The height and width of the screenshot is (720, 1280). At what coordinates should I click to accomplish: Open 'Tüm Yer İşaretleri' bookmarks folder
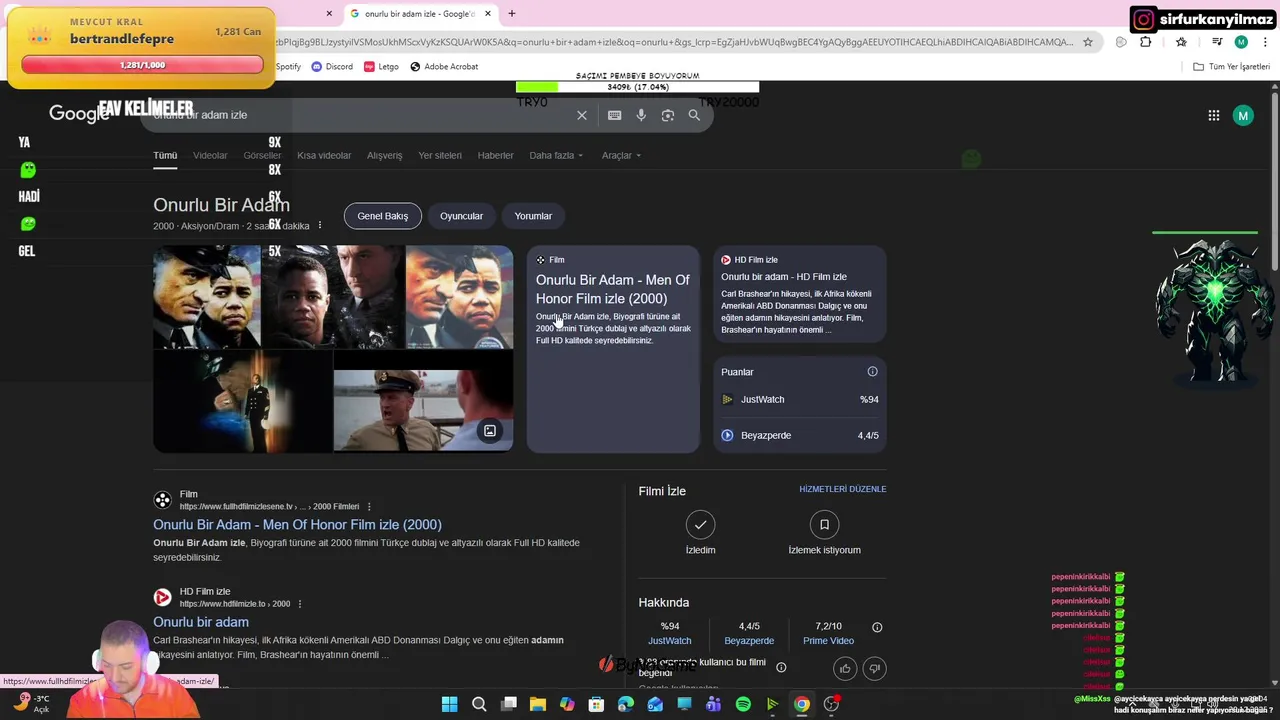1232,66
